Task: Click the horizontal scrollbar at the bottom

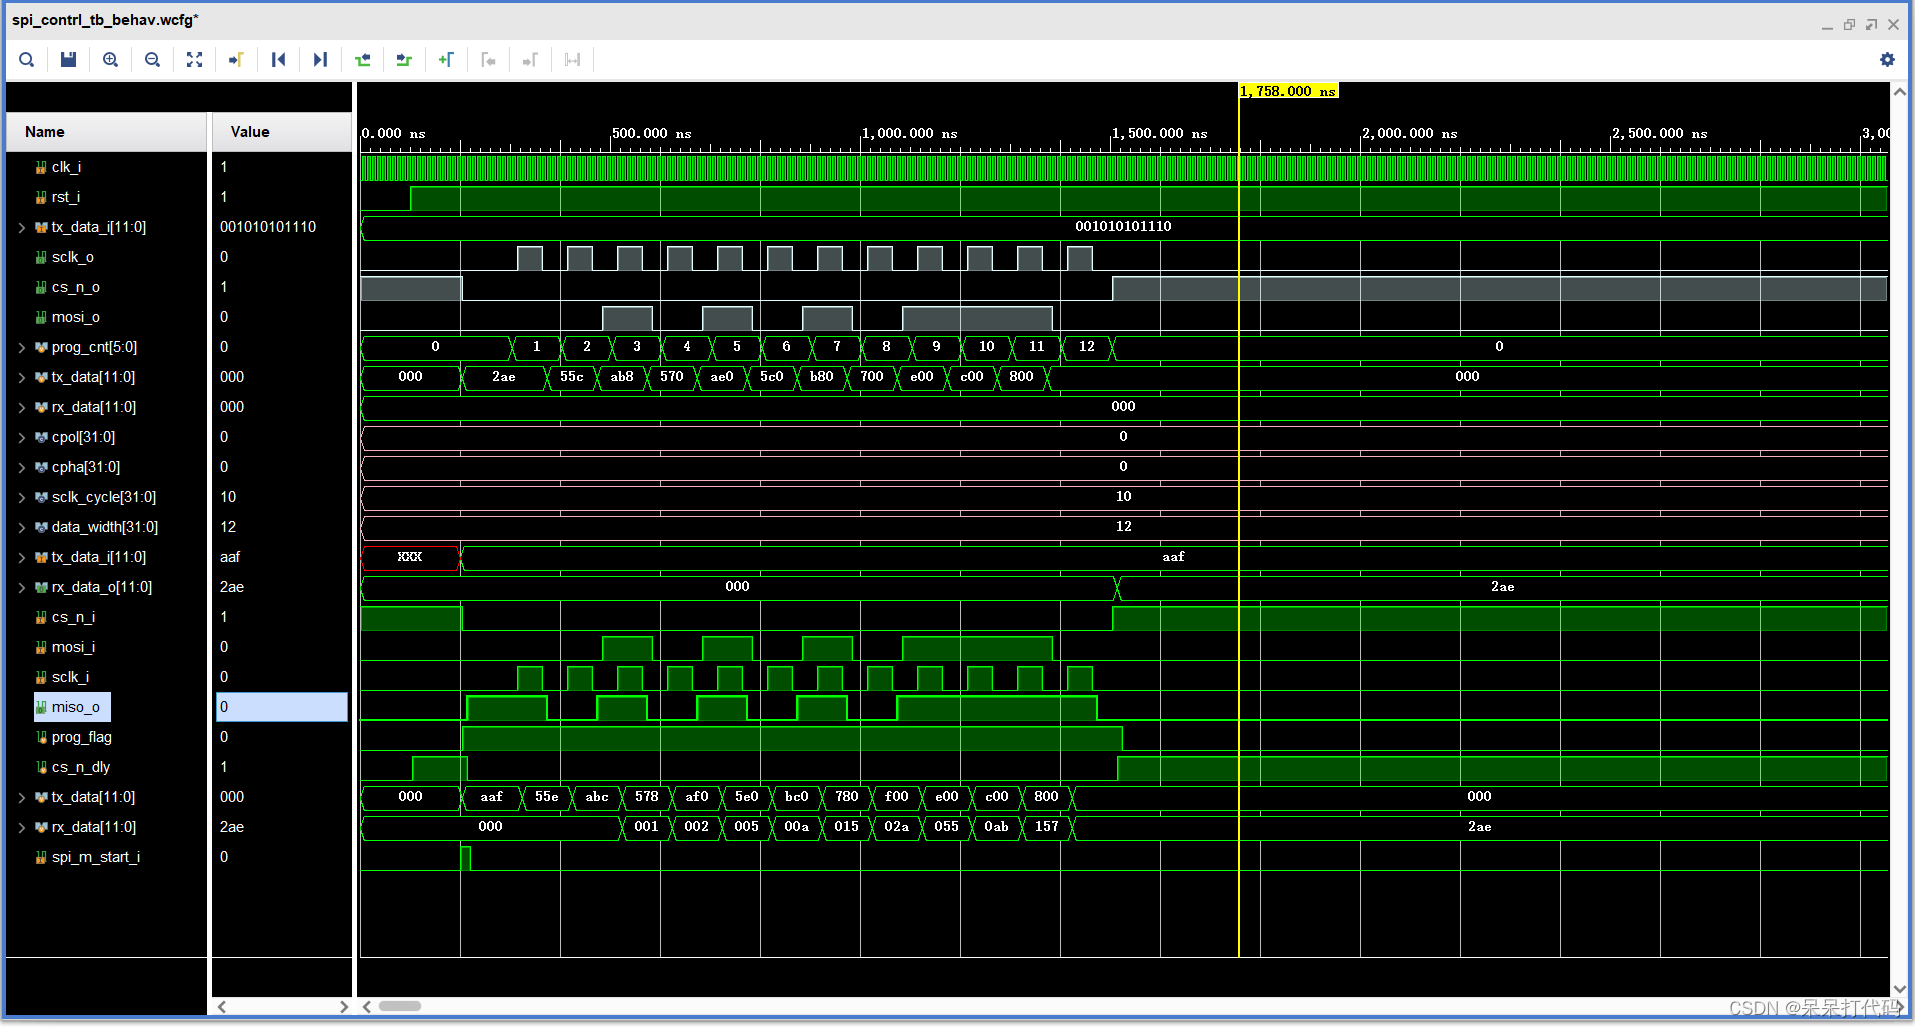Action: point(400,1006)
